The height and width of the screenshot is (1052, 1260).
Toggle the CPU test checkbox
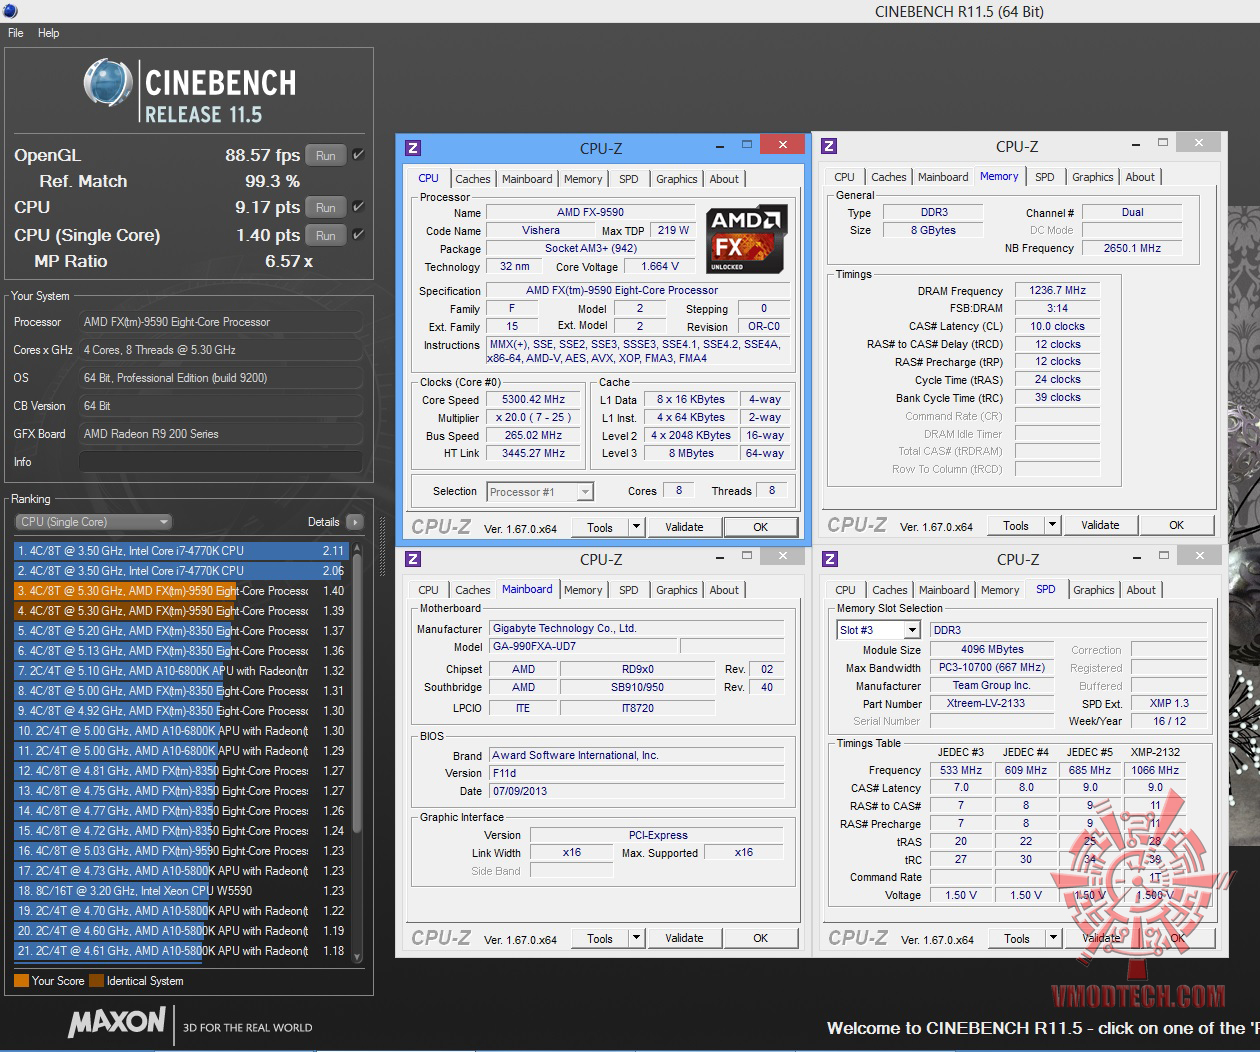[358, 207]
